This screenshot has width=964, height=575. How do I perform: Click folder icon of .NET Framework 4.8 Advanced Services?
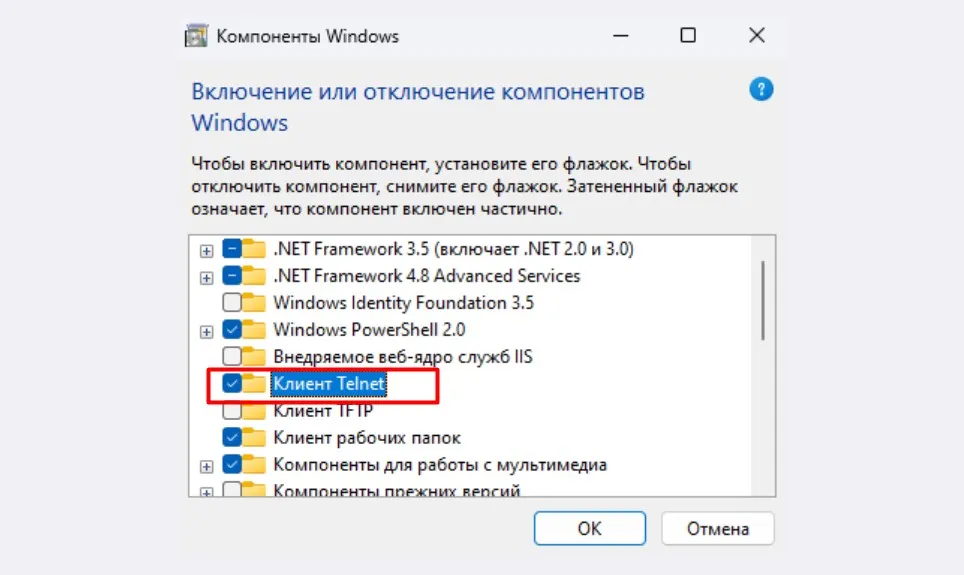[x=253, y=275]
